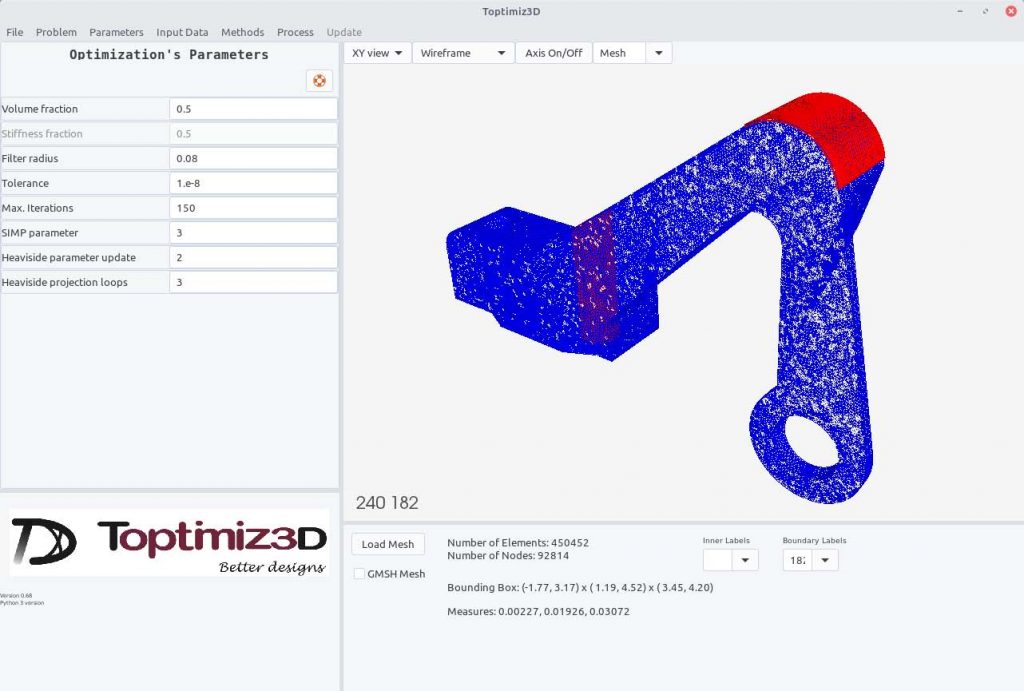Open the Wireframe display dropdown

463,53
